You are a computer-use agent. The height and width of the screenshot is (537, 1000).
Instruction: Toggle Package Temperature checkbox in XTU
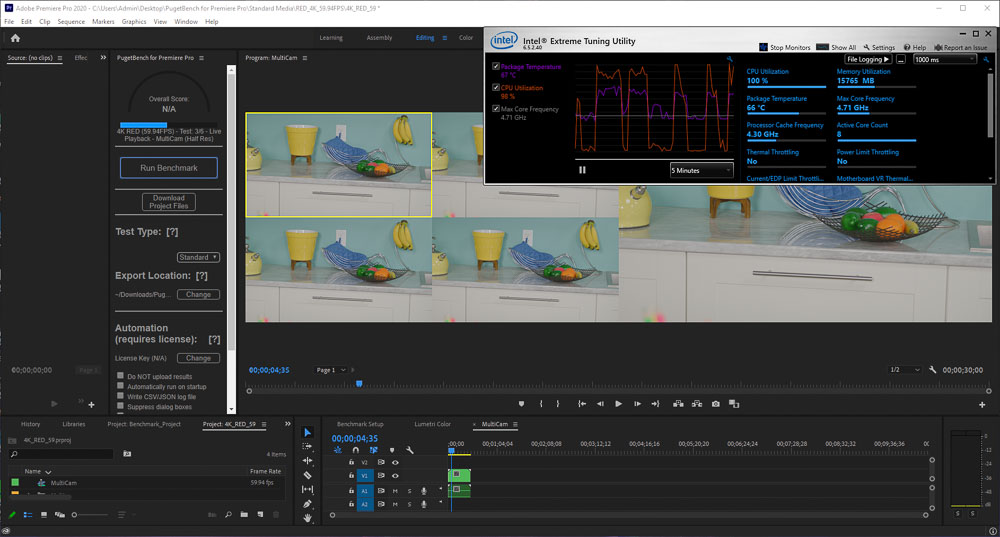point(496,66)
